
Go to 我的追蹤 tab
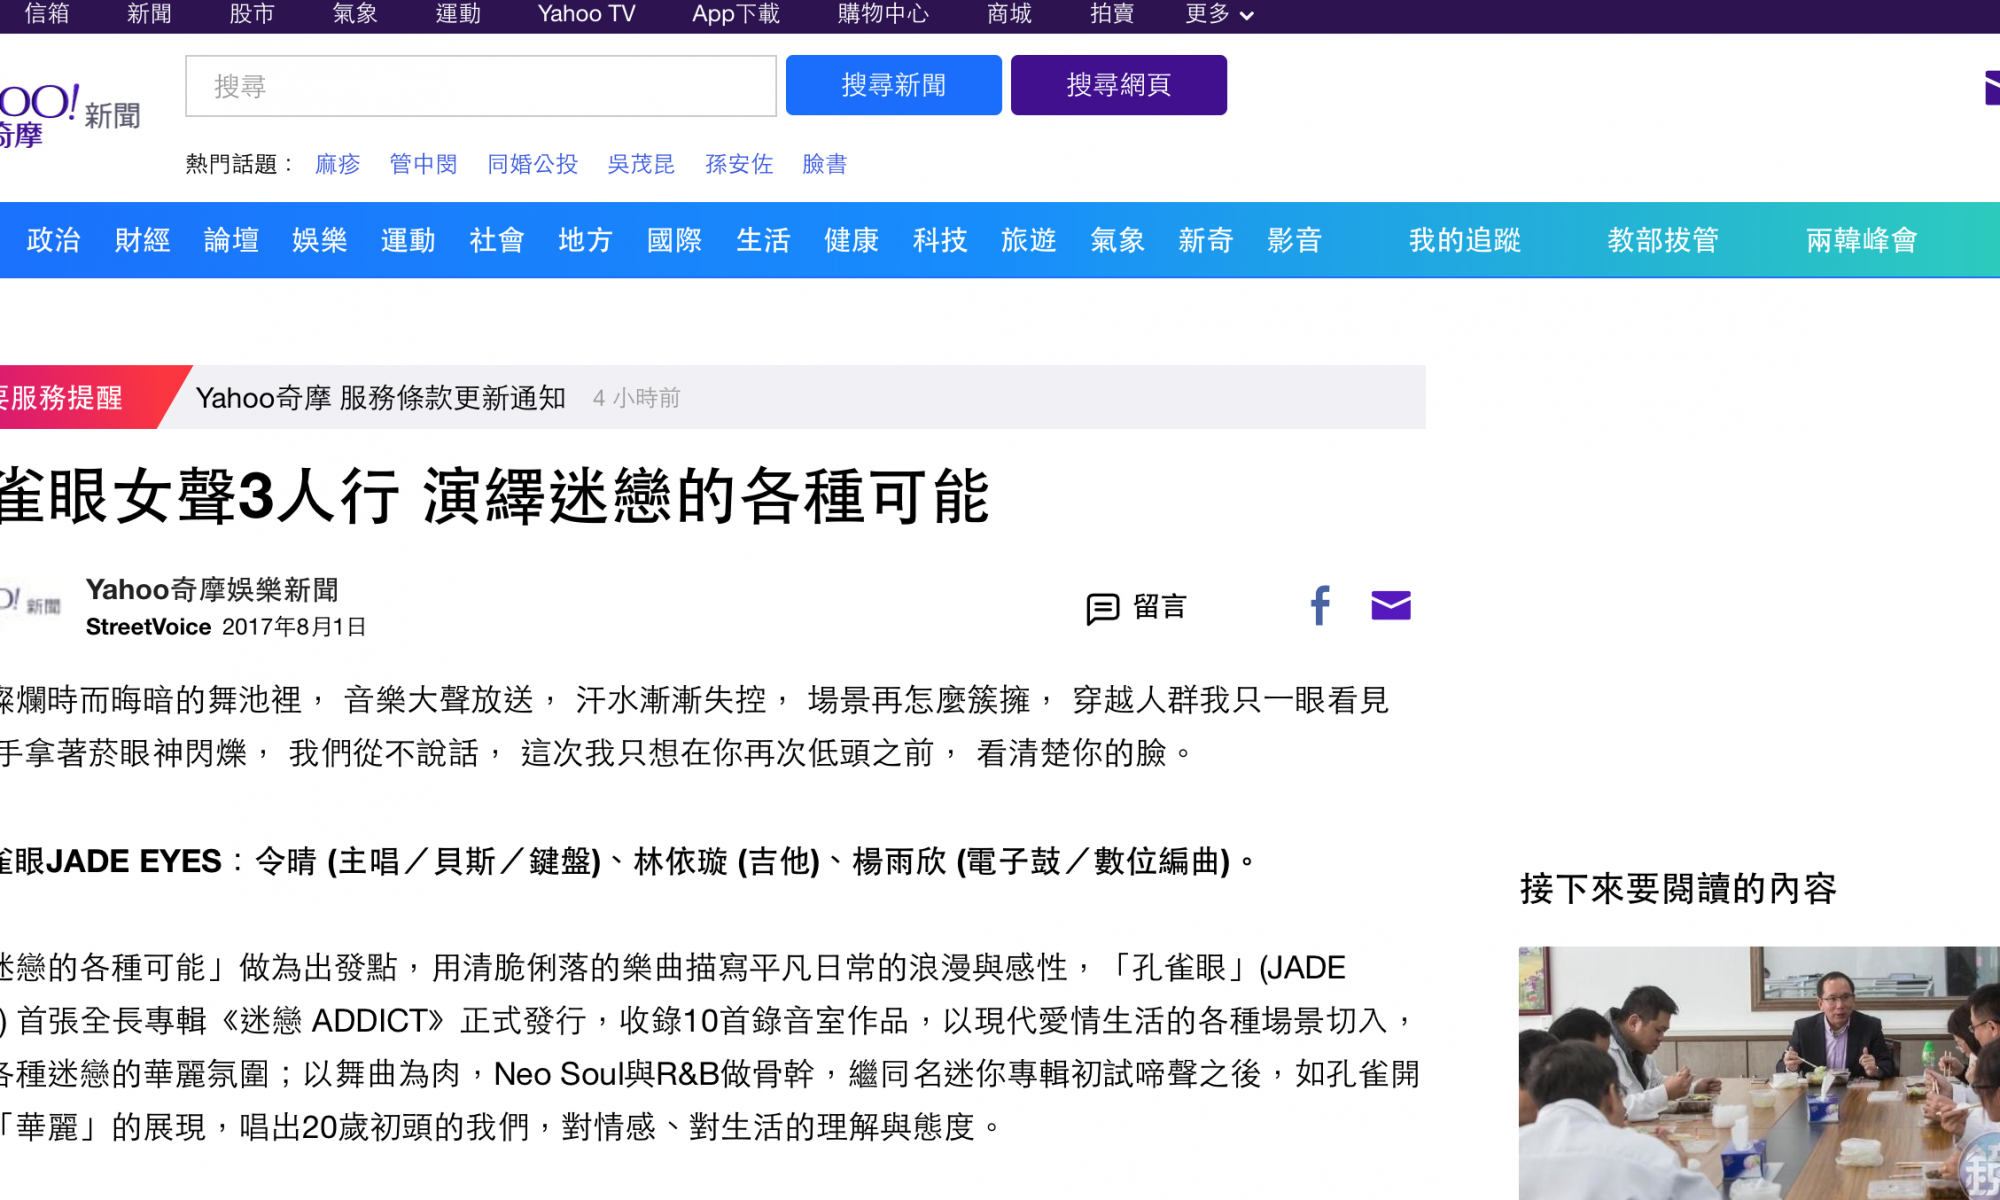(x=1464, y=240)
